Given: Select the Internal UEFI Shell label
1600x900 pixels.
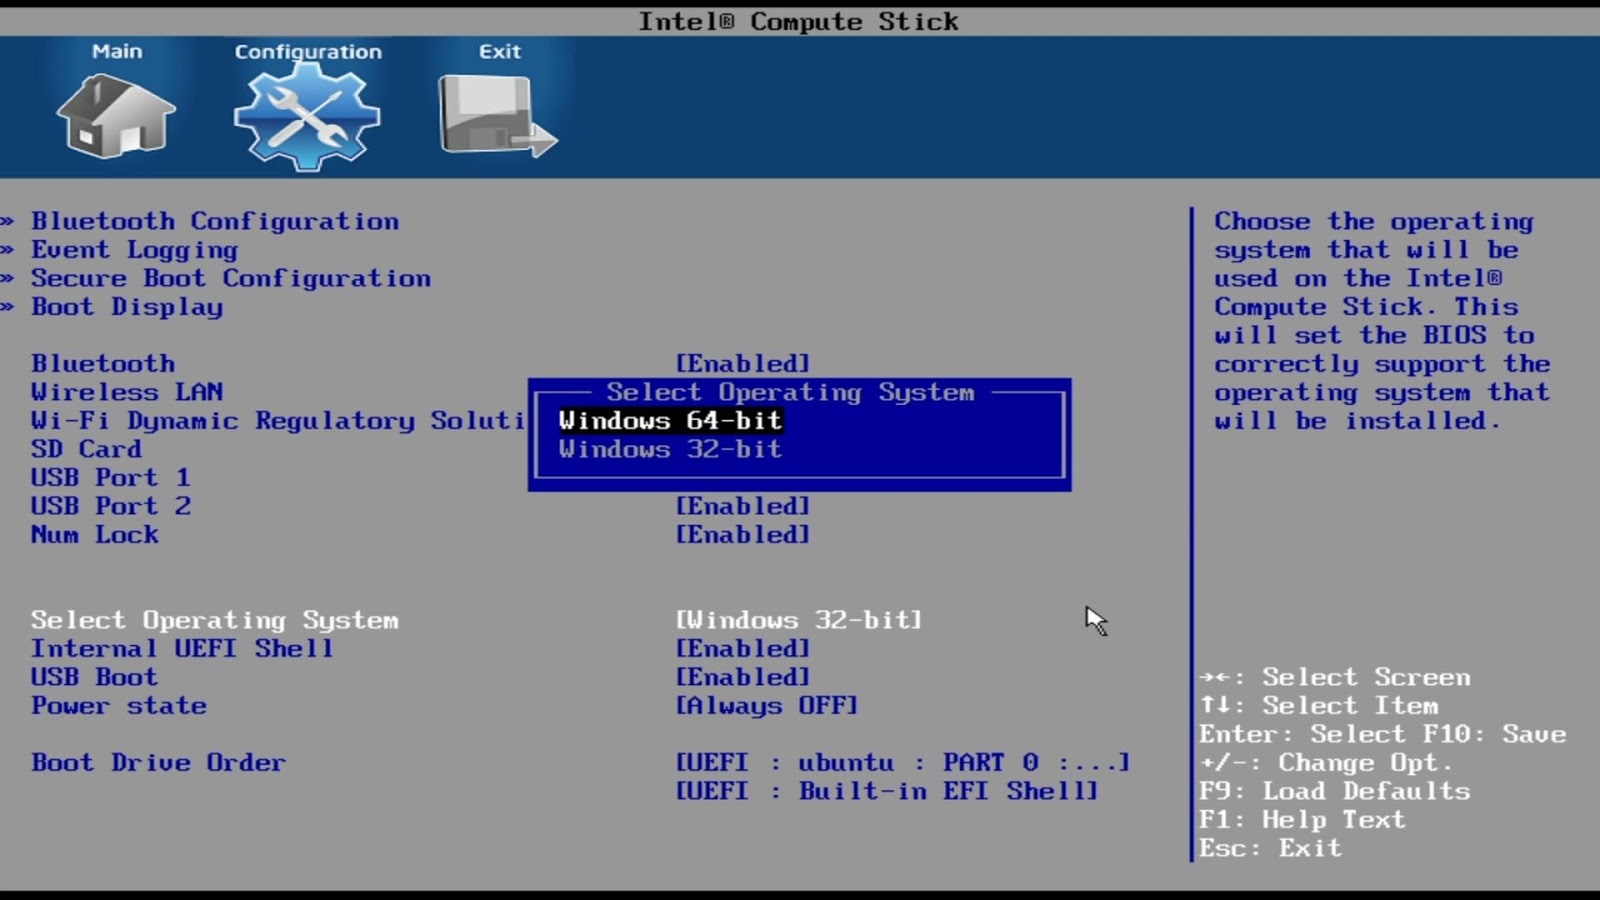Looking at the screenshot, I should coord(182,649).
